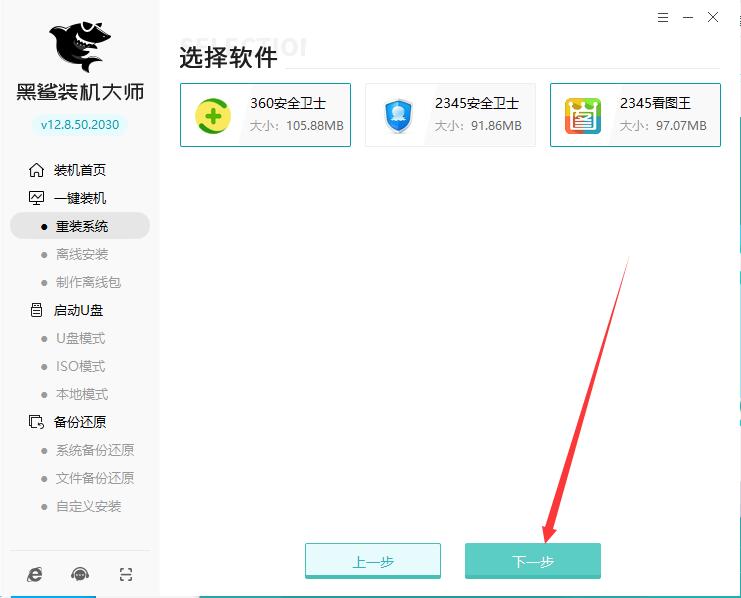The image size is (741, 598).
Task: Select 制作离线包 in the sidebar
Action: pos(88,282)
